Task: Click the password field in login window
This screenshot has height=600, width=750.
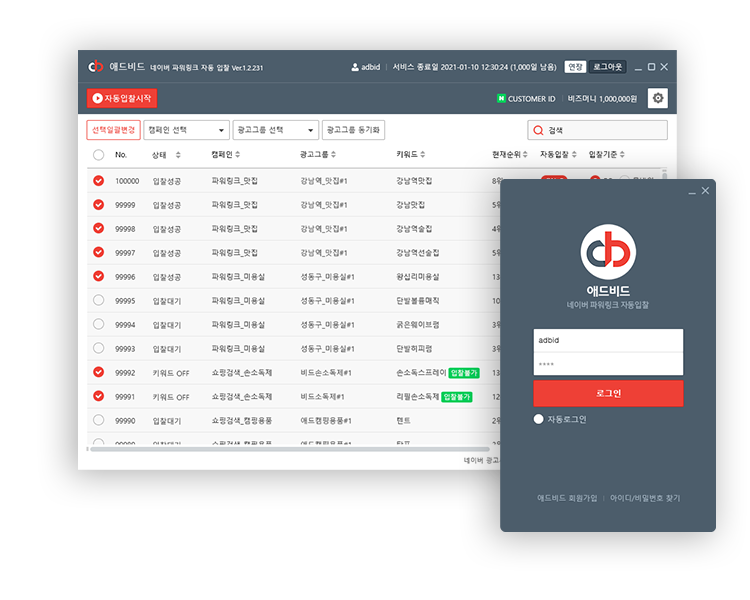Action: point(608,364)
